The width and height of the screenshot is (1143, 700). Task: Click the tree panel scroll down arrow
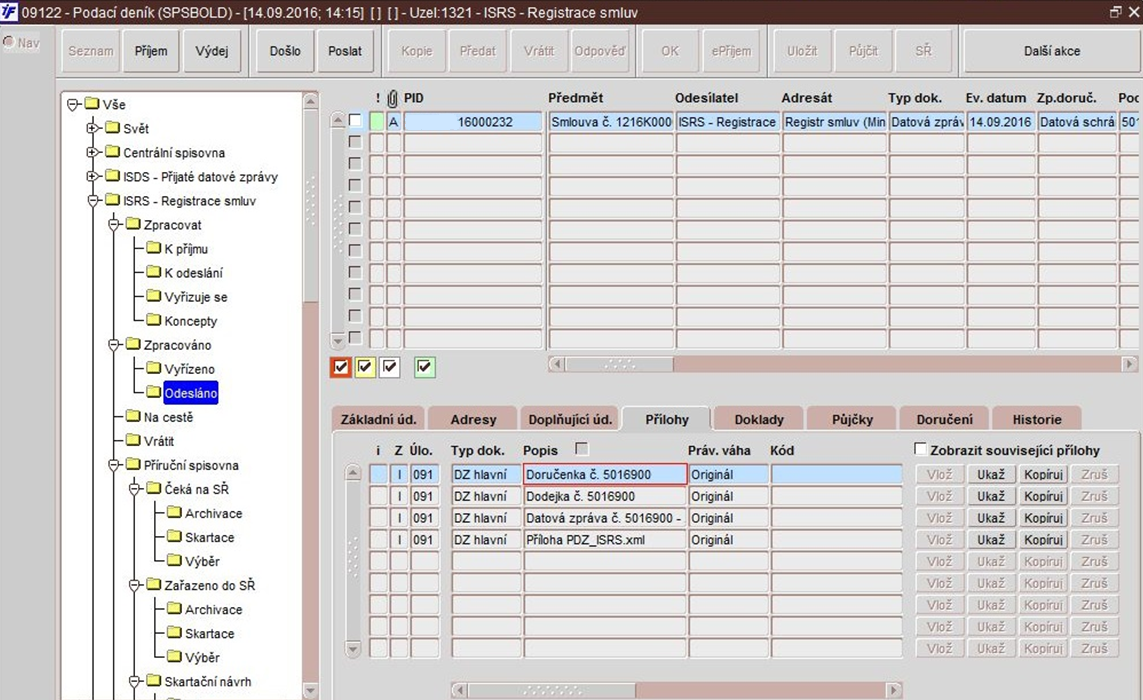(x=310, y=690)
